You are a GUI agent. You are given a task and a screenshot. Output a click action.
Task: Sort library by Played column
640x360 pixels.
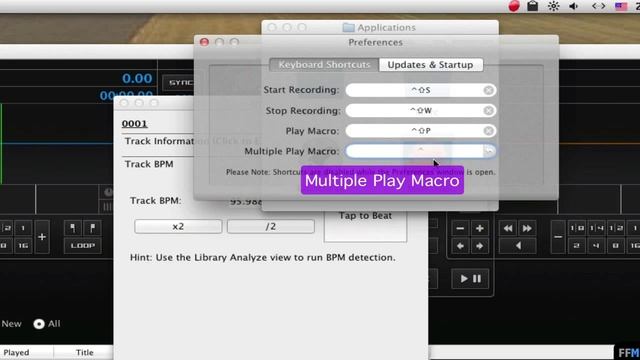16,353
